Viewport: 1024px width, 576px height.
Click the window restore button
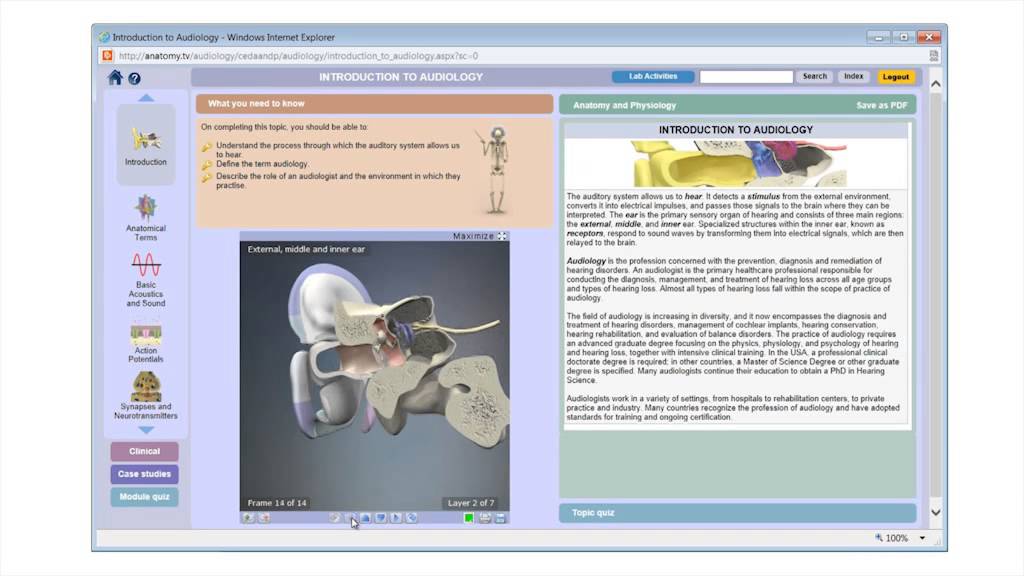(x=904, y=37)
